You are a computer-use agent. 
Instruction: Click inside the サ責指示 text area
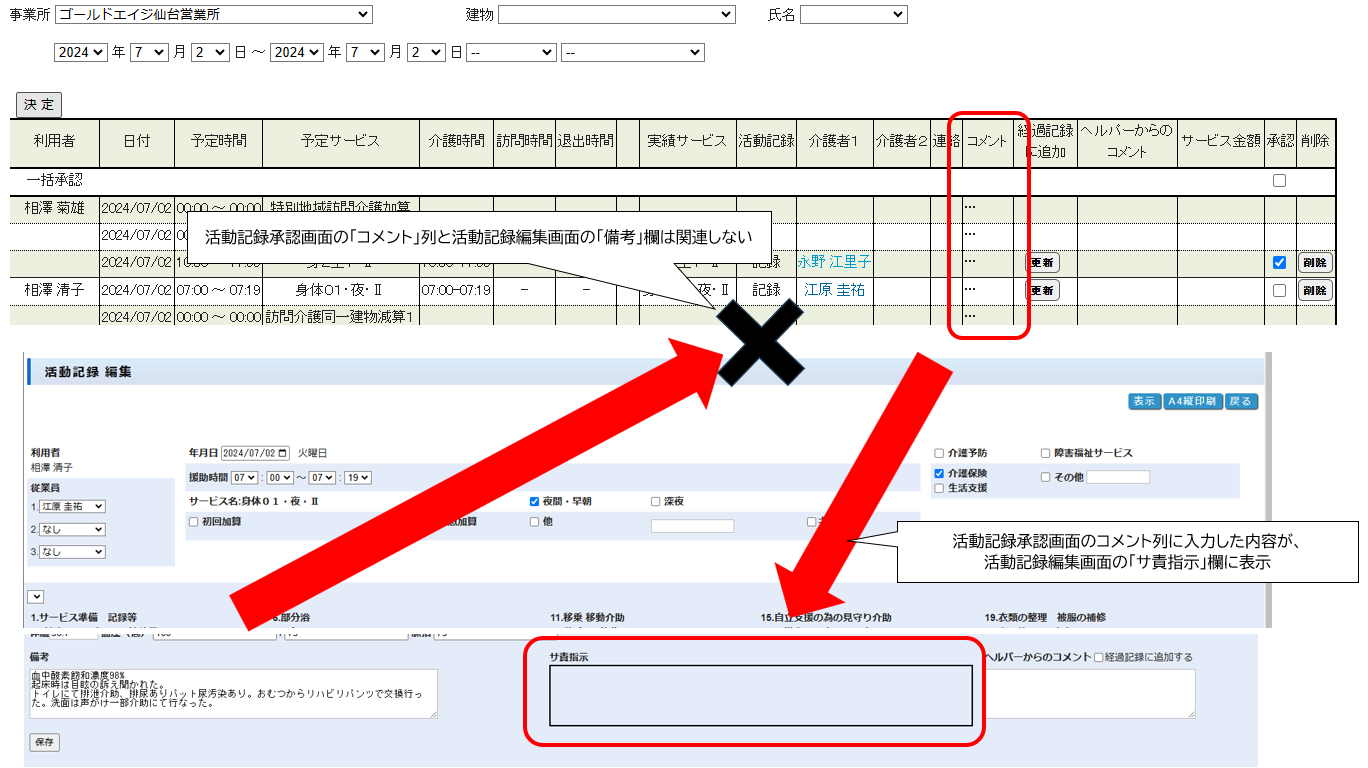pyautogui.click(x=760, y=695)
